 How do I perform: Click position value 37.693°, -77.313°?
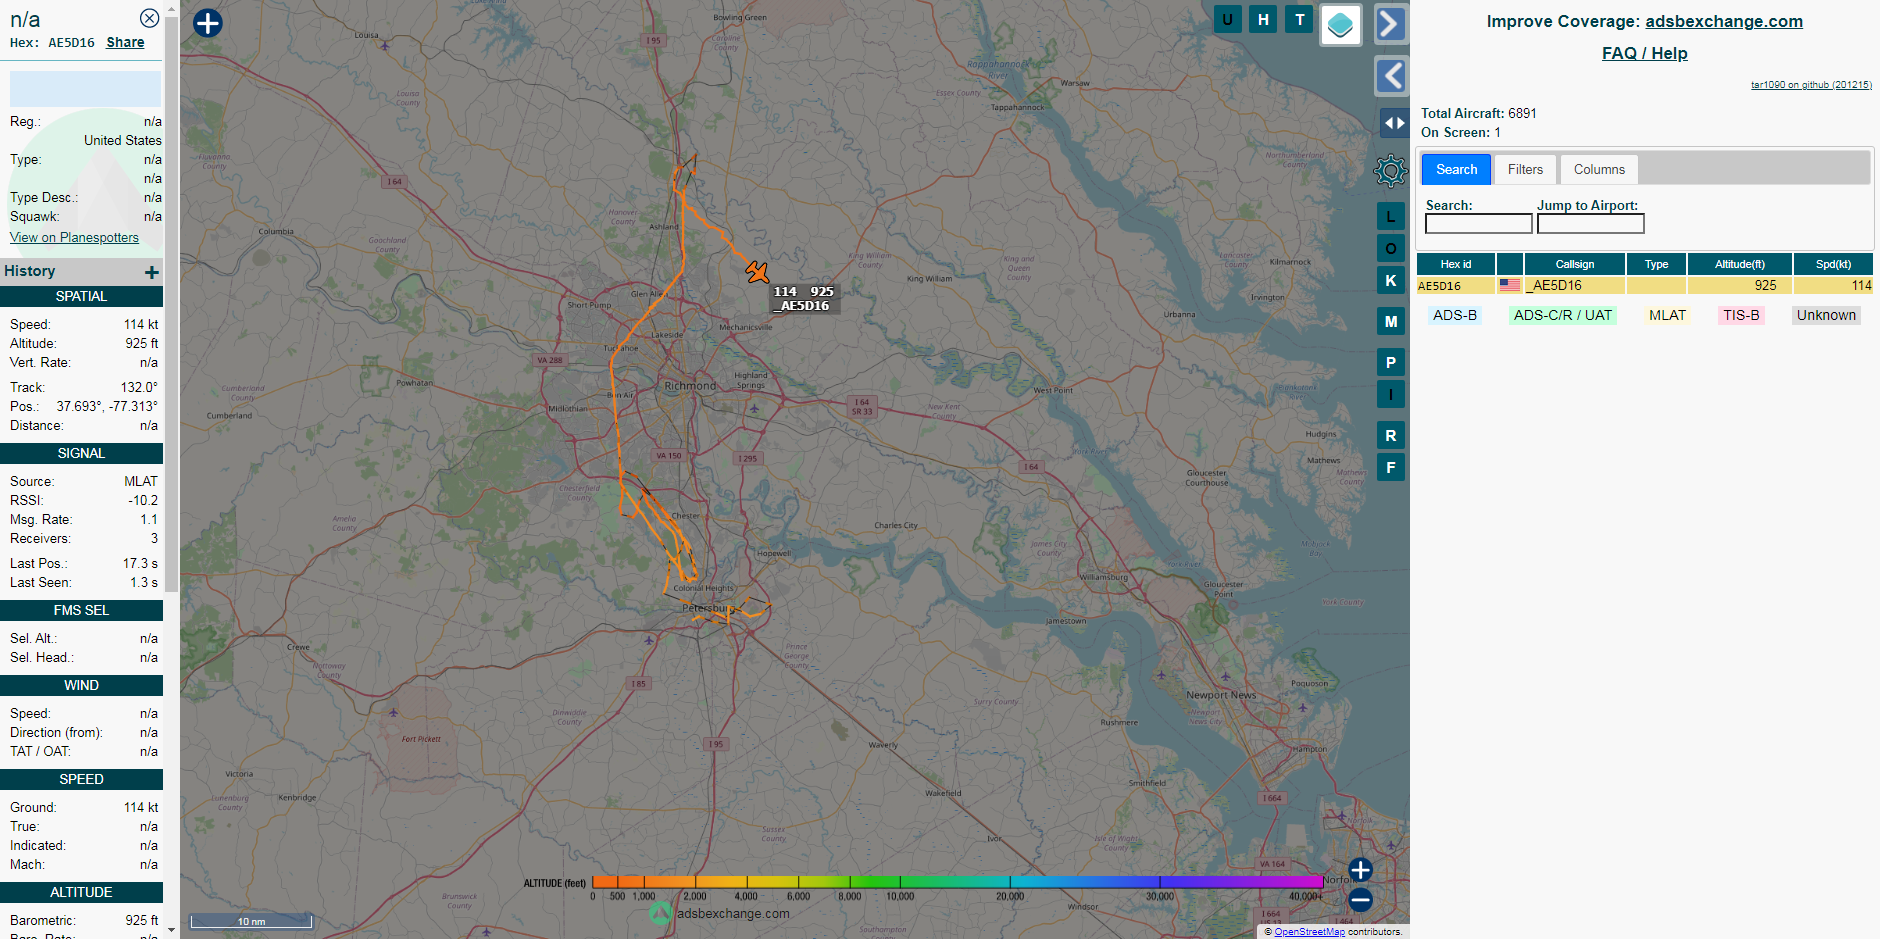pos(107,406)
